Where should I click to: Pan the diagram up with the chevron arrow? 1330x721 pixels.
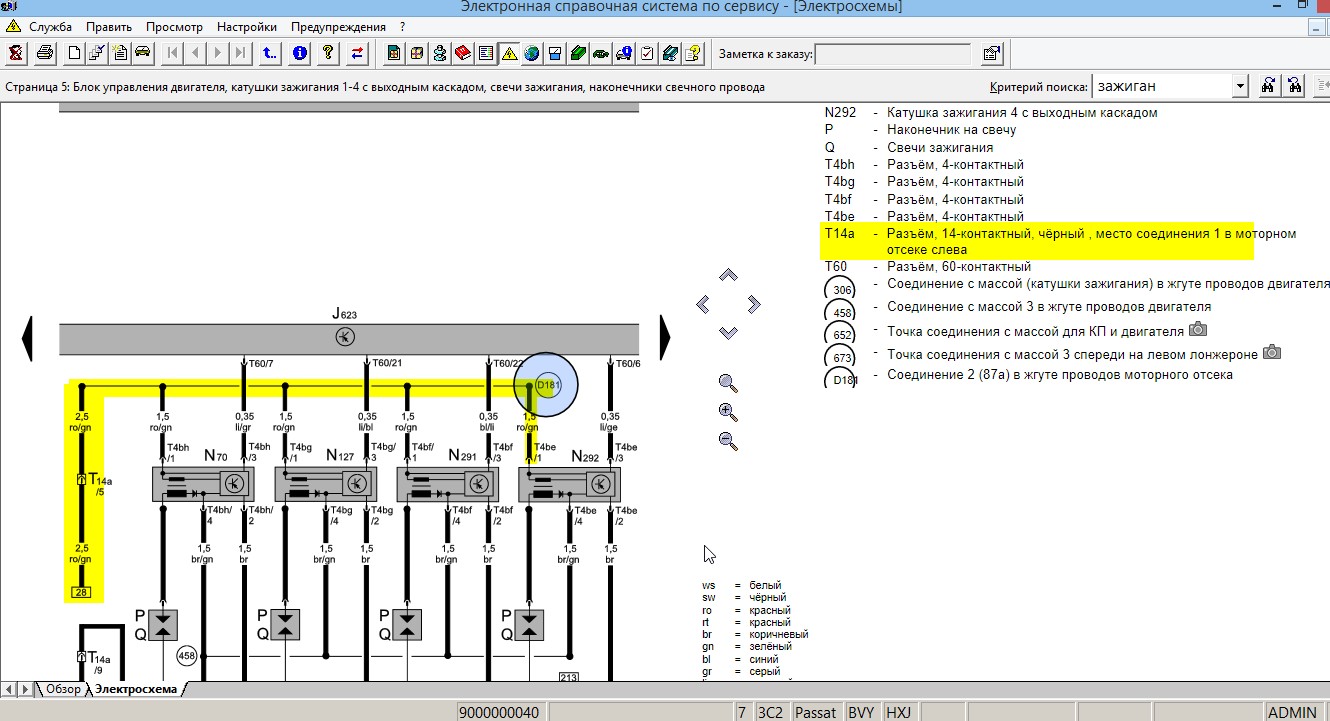(728, 275)
